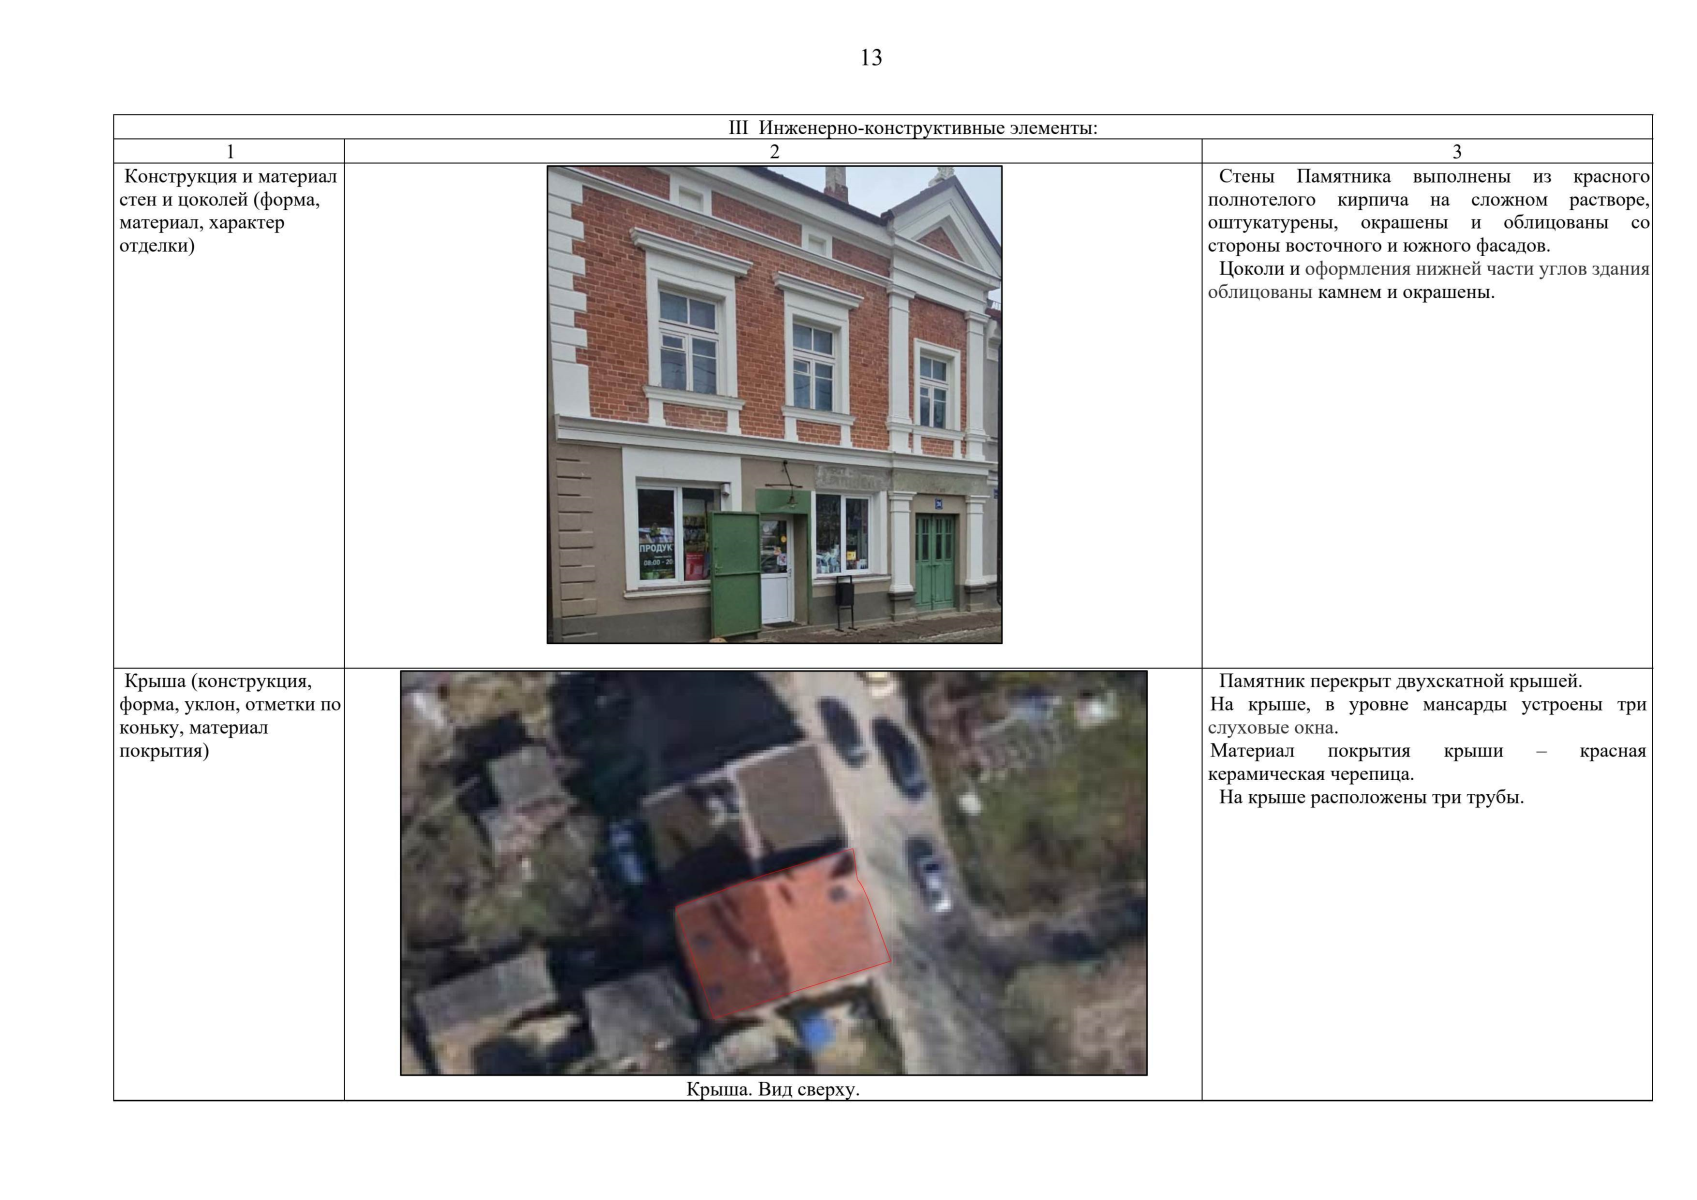Image resolution: width=1697 pixels, height=1200 pixels.
Task: Click the text 'Материал покрытия крыши – красная'
Action: pyautogui.click(x=1428, y=751)
